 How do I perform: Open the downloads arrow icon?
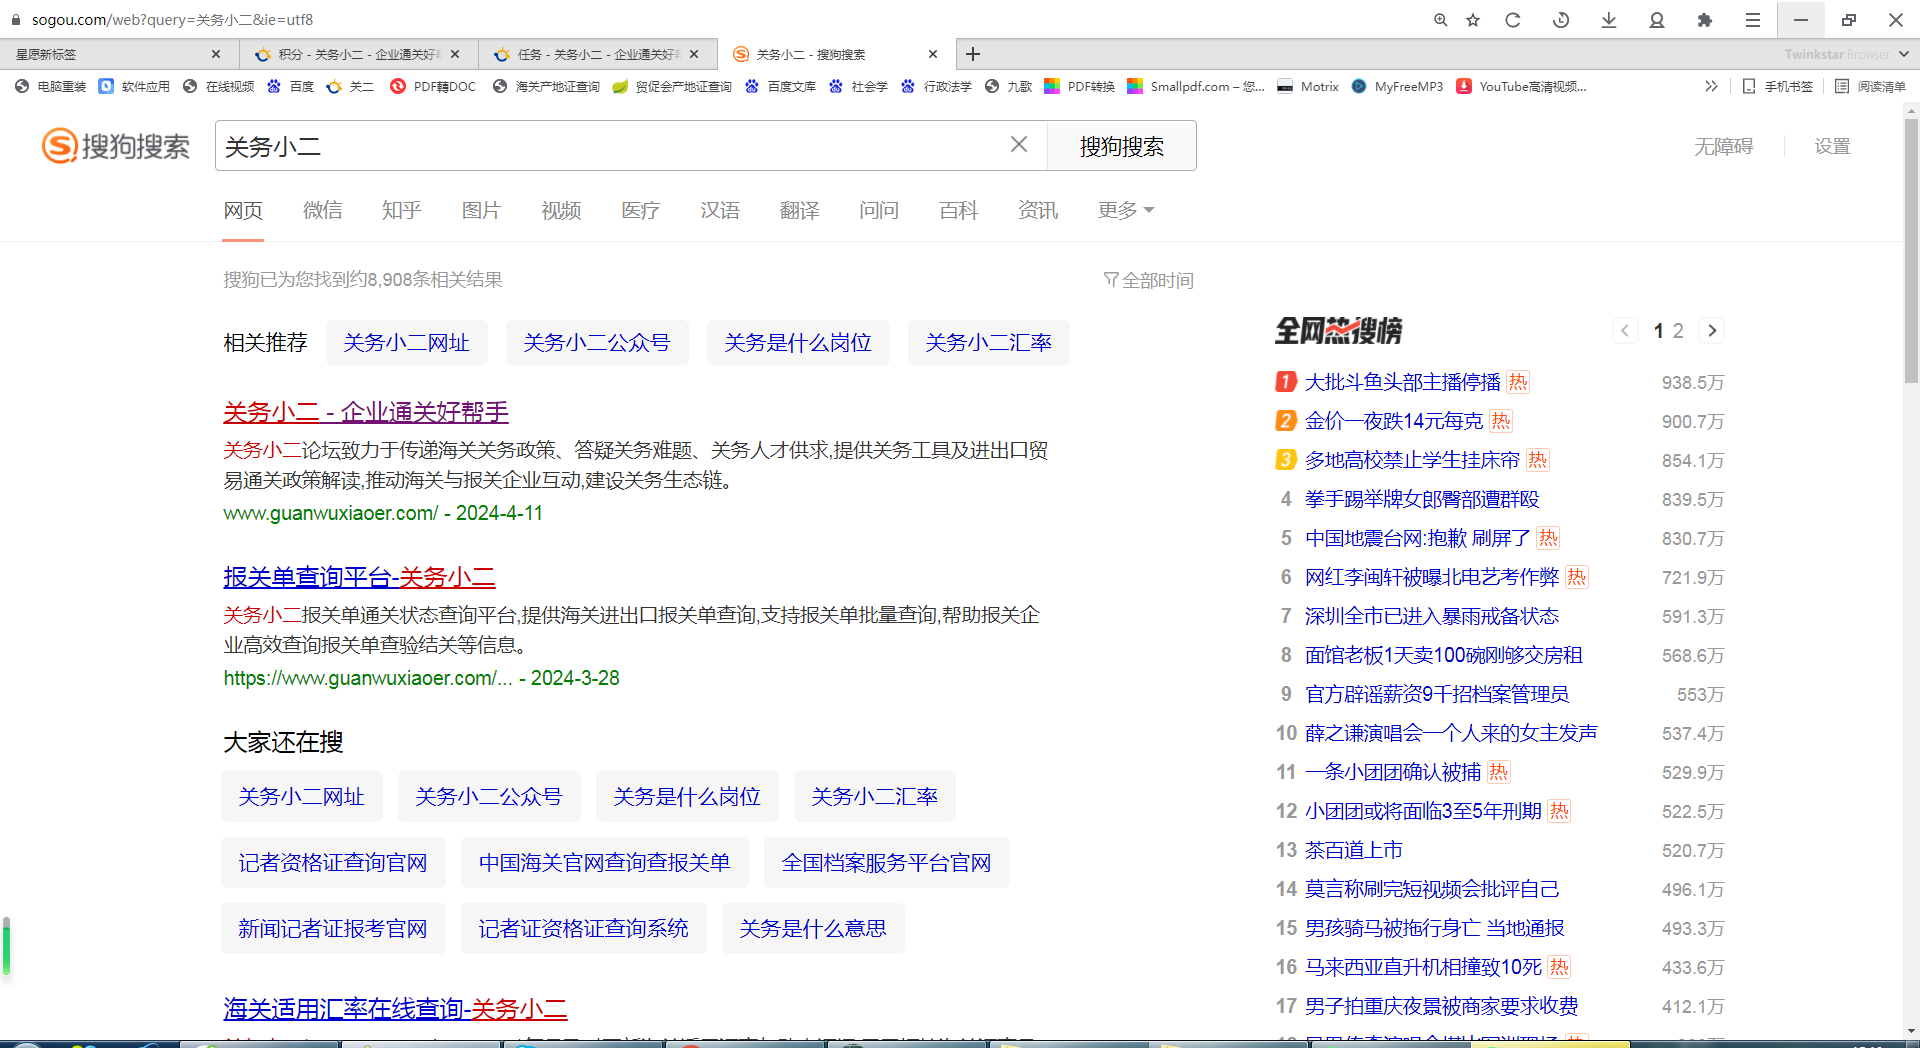(1609, 20)
